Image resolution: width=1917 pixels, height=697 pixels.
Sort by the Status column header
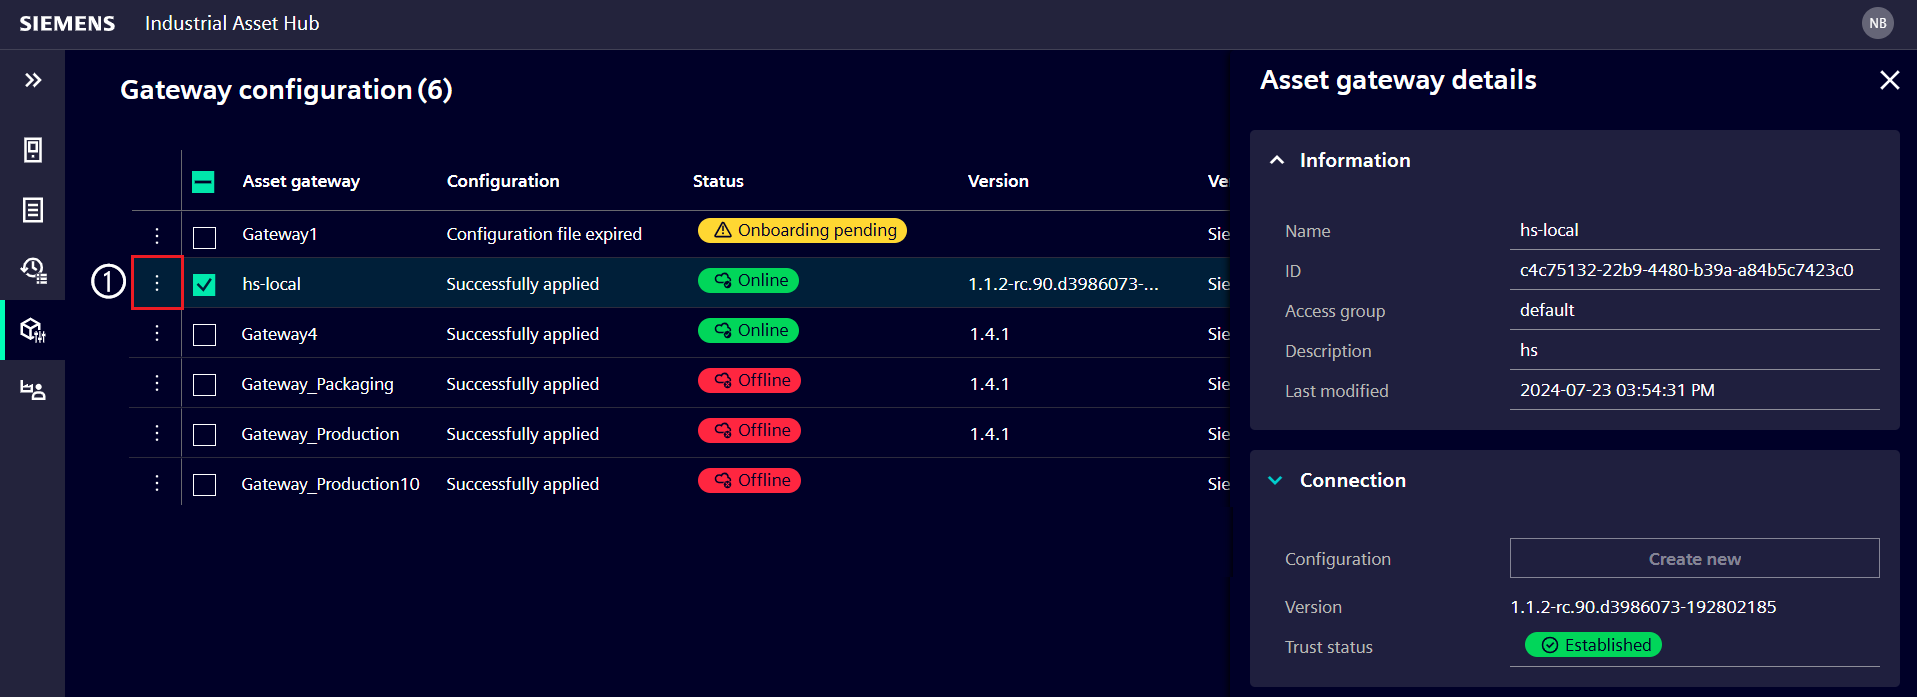click(x=718, y=181)
